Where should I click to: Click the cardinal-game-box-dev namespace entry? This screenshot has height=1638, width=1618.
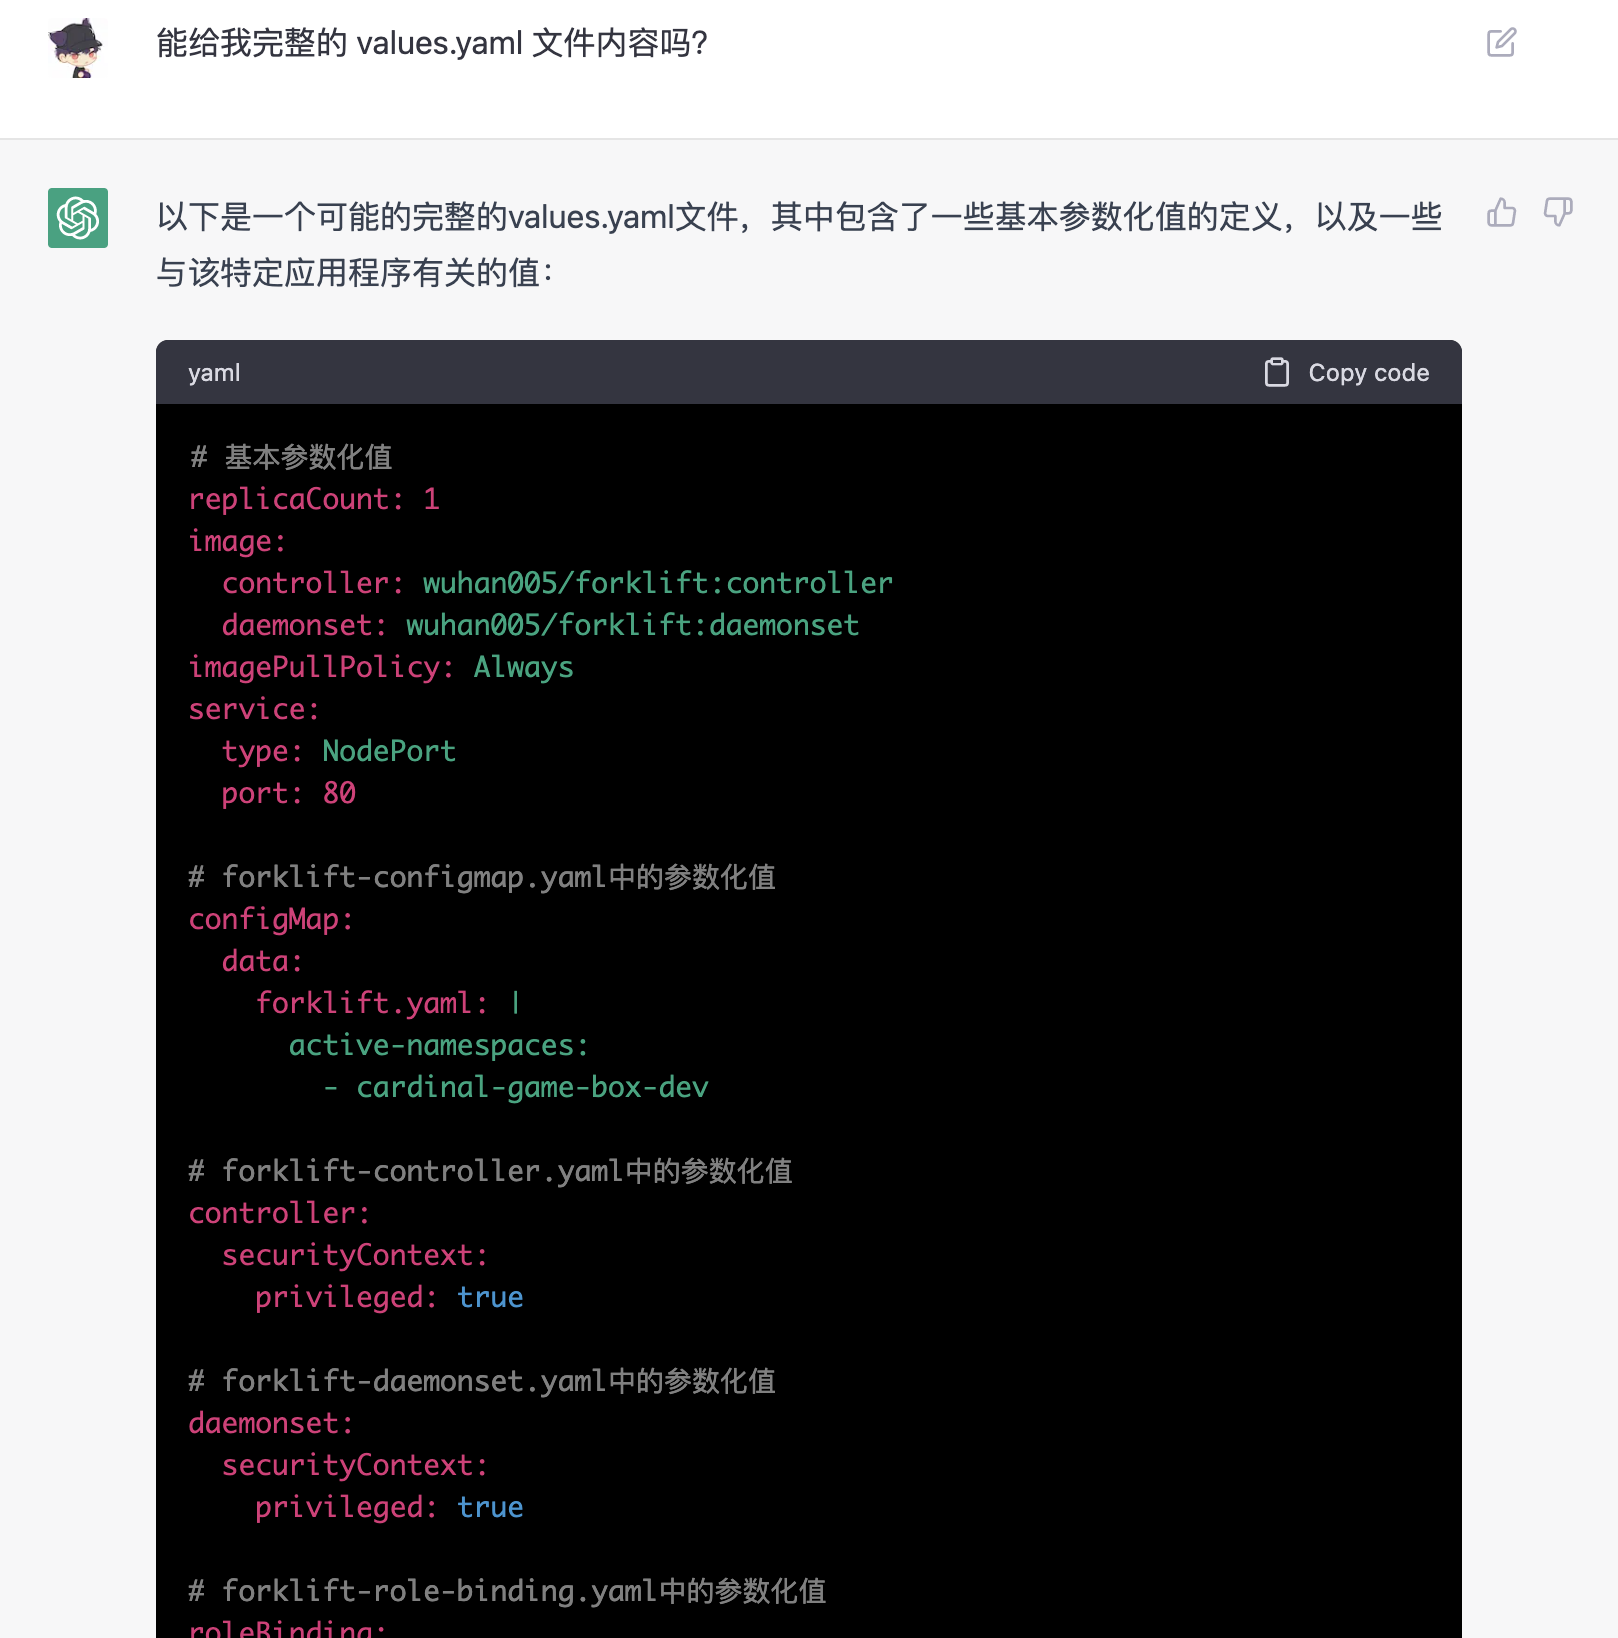532,1087
